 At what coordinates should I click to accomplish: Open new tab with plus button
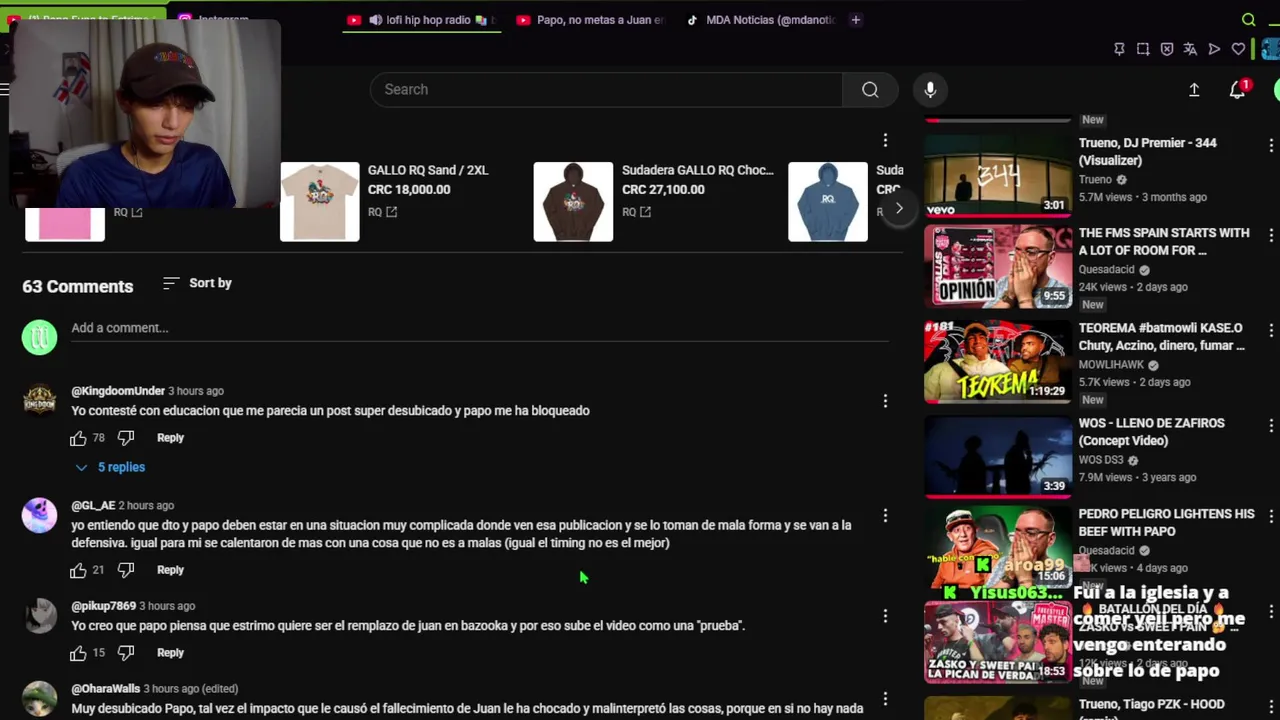(x=855, y=20)
